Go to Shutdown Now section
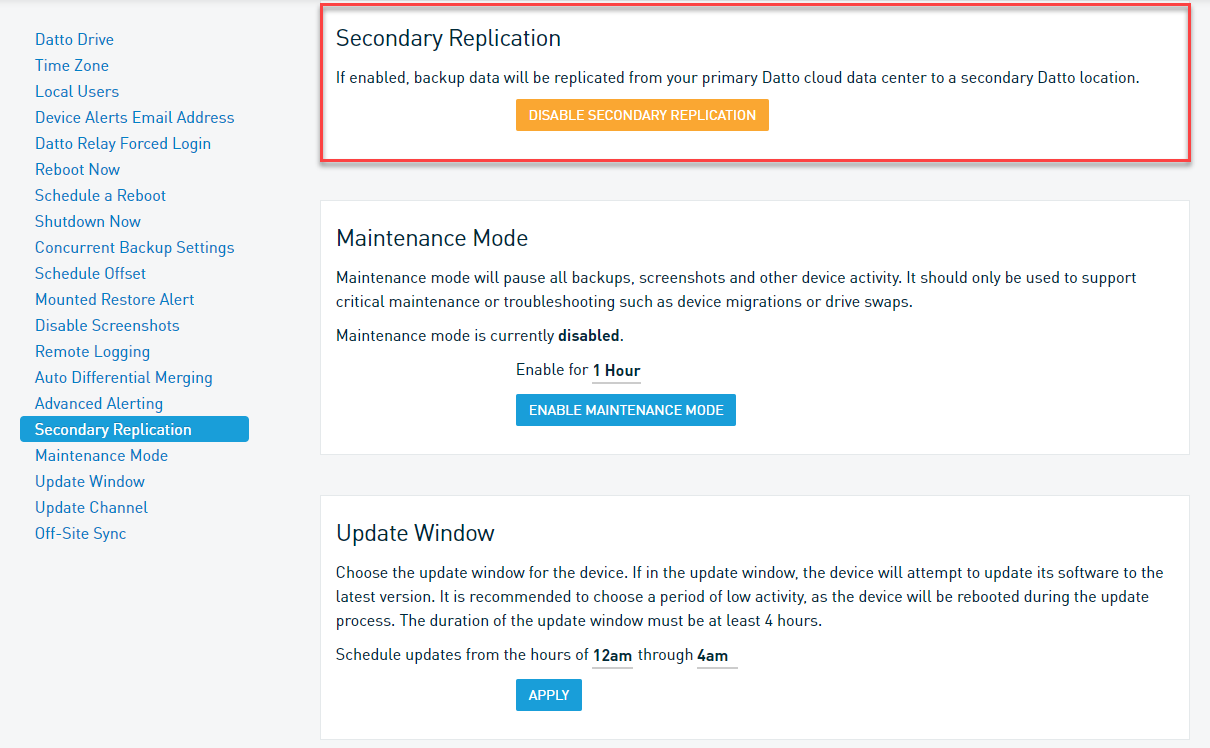 click(88, 222)
